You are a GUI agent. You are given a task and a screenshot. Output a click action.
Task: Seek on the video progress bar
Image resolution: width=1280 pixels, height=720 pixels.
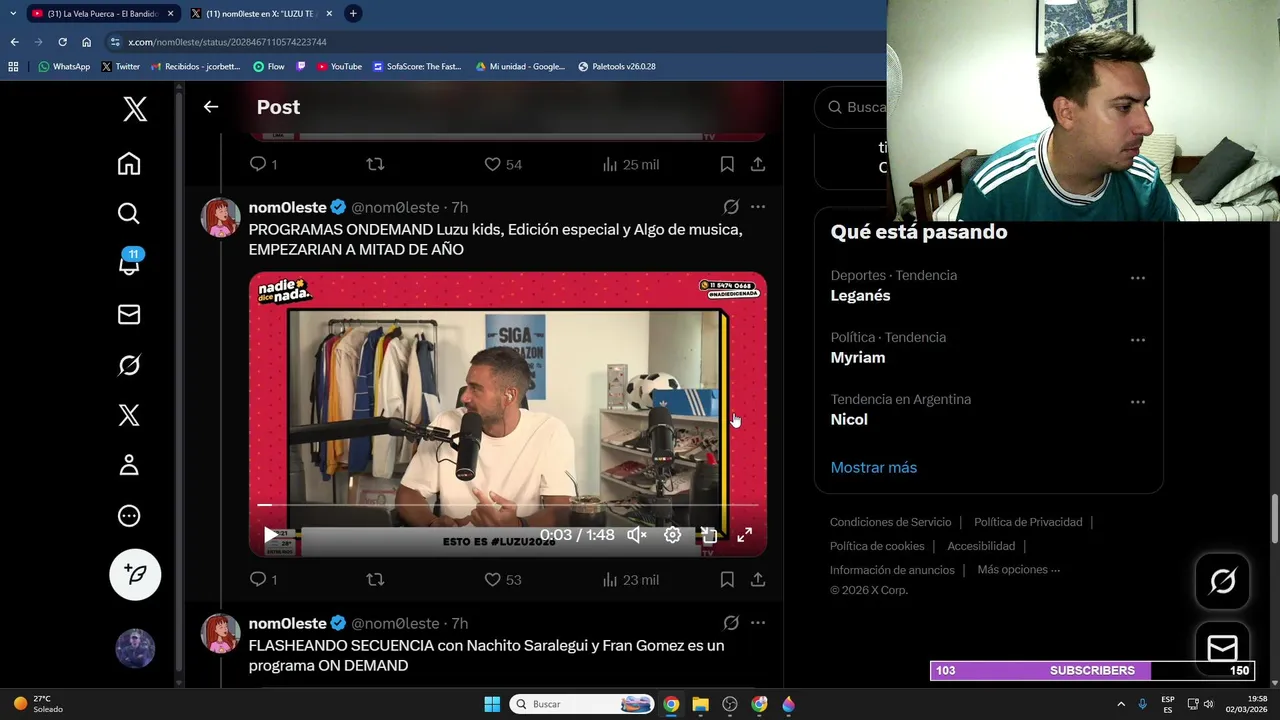pyautogui.click(x=508, y=505)
